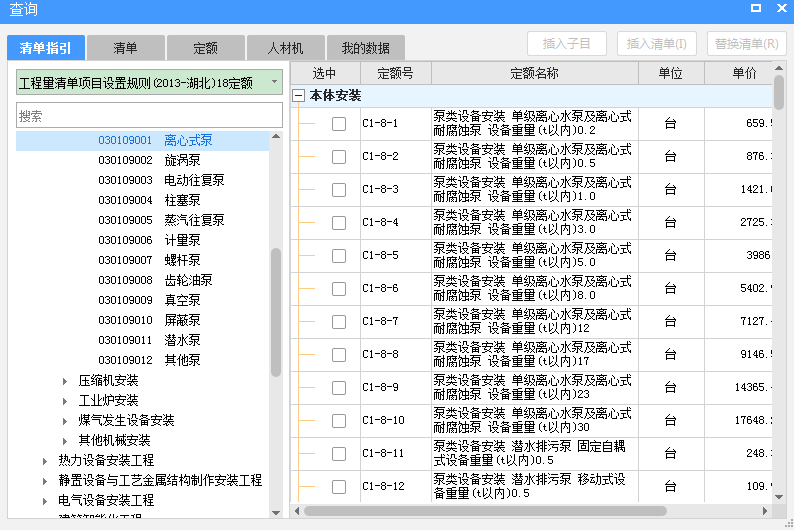This screenshot has height=530, width=794.
Task: Click the C1-8-11 潜水排污泵 固定自耦式 name cell
Action: (535, 453)
